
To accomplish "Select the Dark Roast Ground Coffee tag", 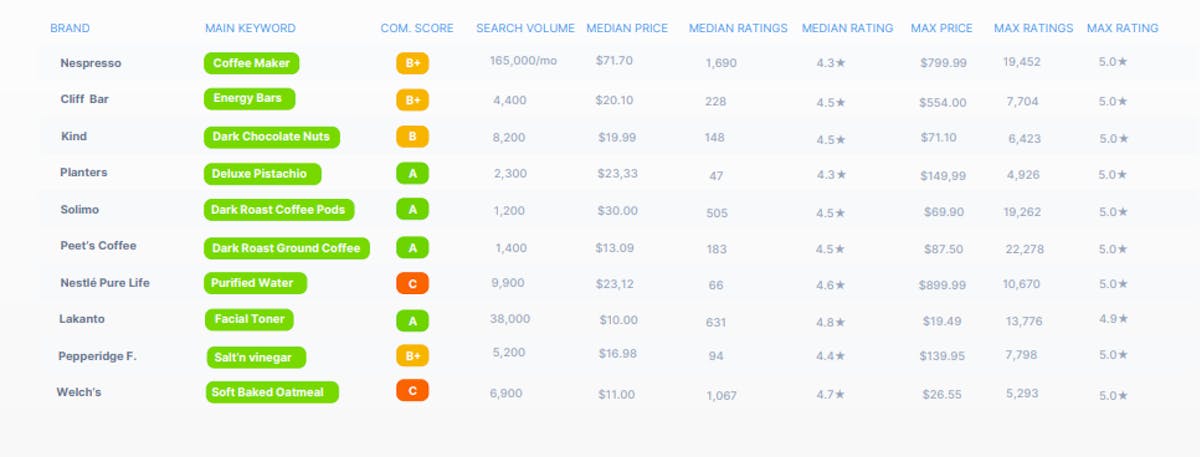I will coord(287,248).
